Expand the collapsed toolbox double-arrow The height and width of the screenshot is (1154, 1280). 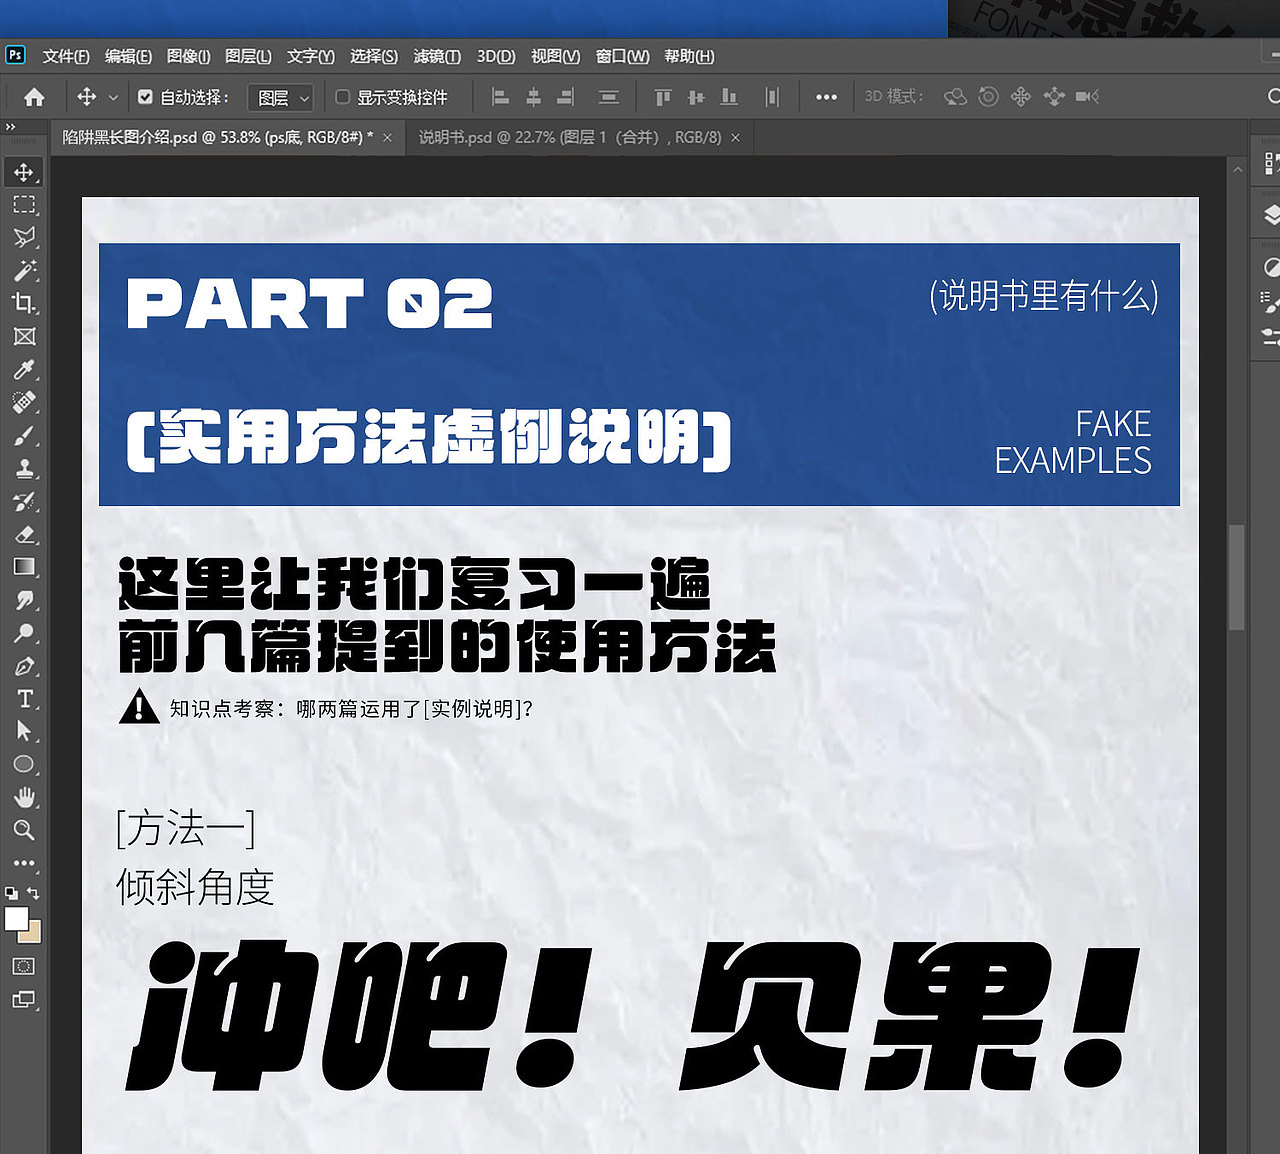(x=11, y=127)
